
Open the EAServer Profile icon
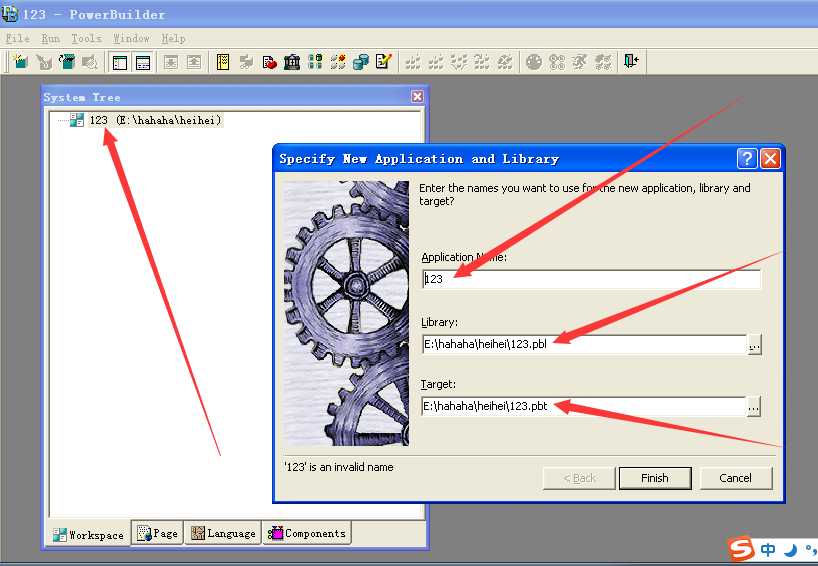click(338, 62)
